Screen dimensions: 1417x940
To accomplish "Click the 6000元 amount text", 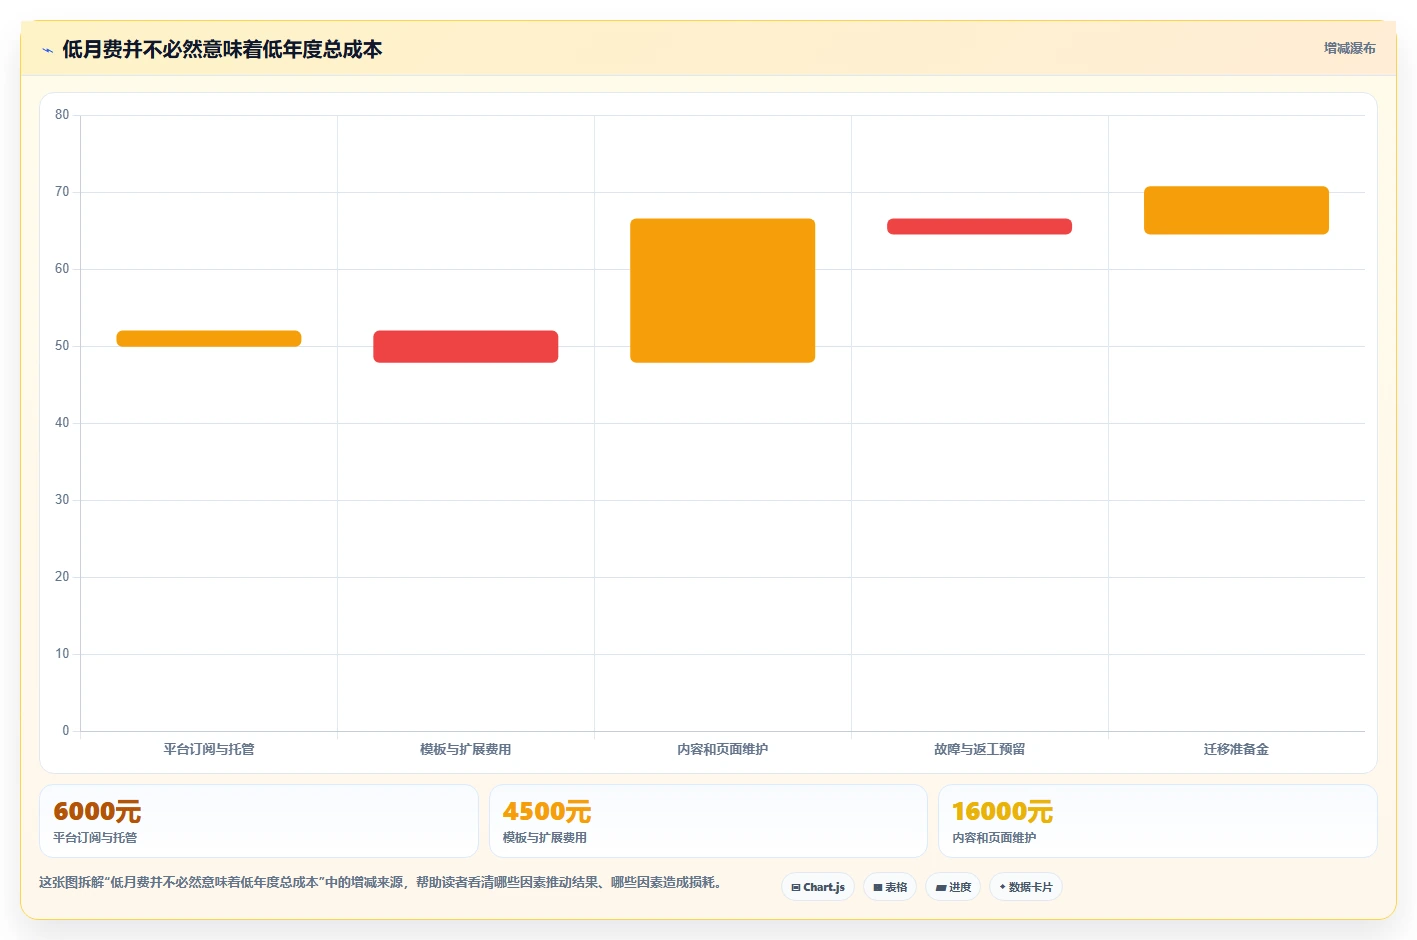I will click(x=97, y=811).
